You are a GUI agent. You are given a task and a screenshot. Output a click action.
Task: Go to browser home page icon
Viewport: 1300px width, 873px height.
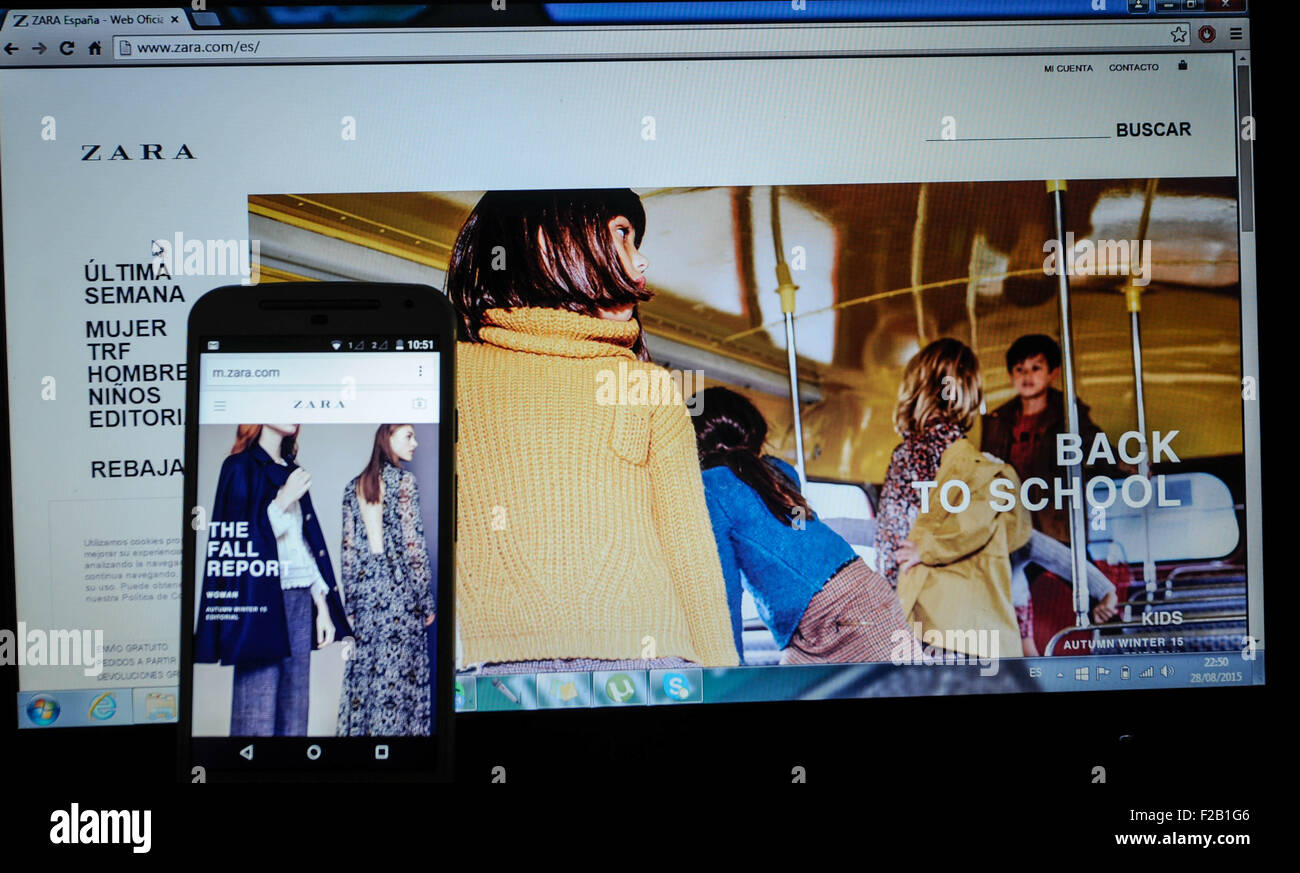click(95, 47)
